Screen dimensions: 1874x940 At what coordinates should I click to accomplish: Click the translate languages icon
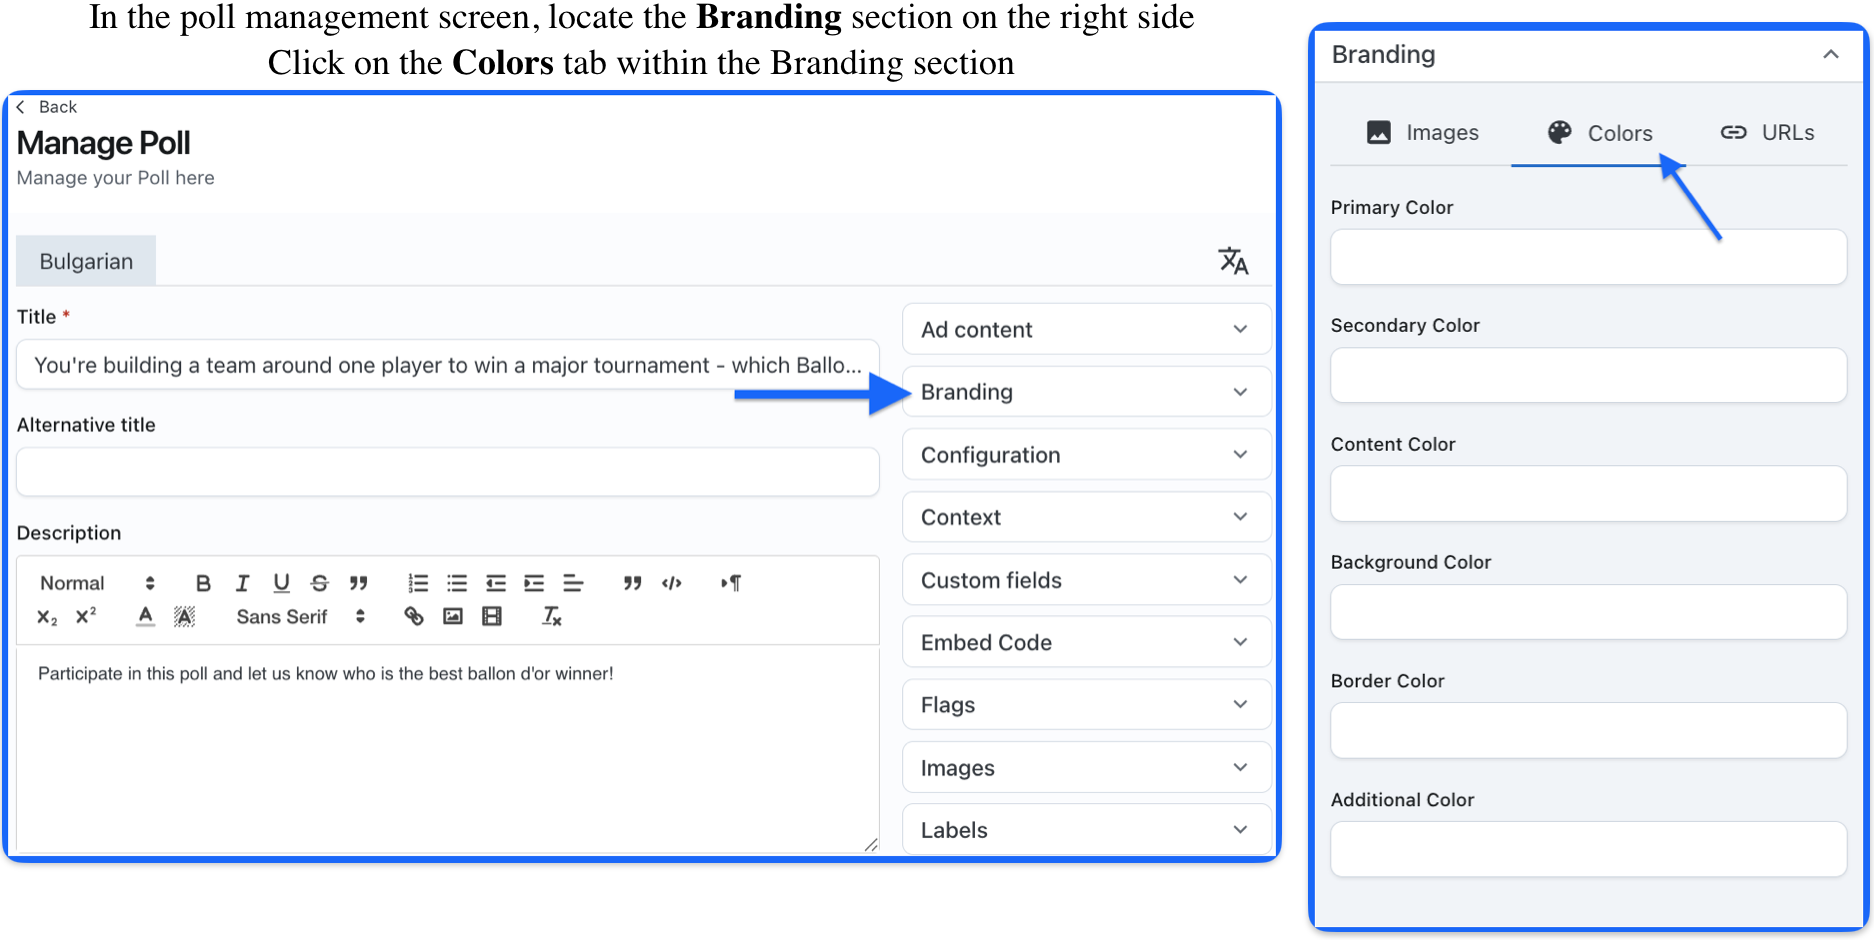click(1233, 261)
